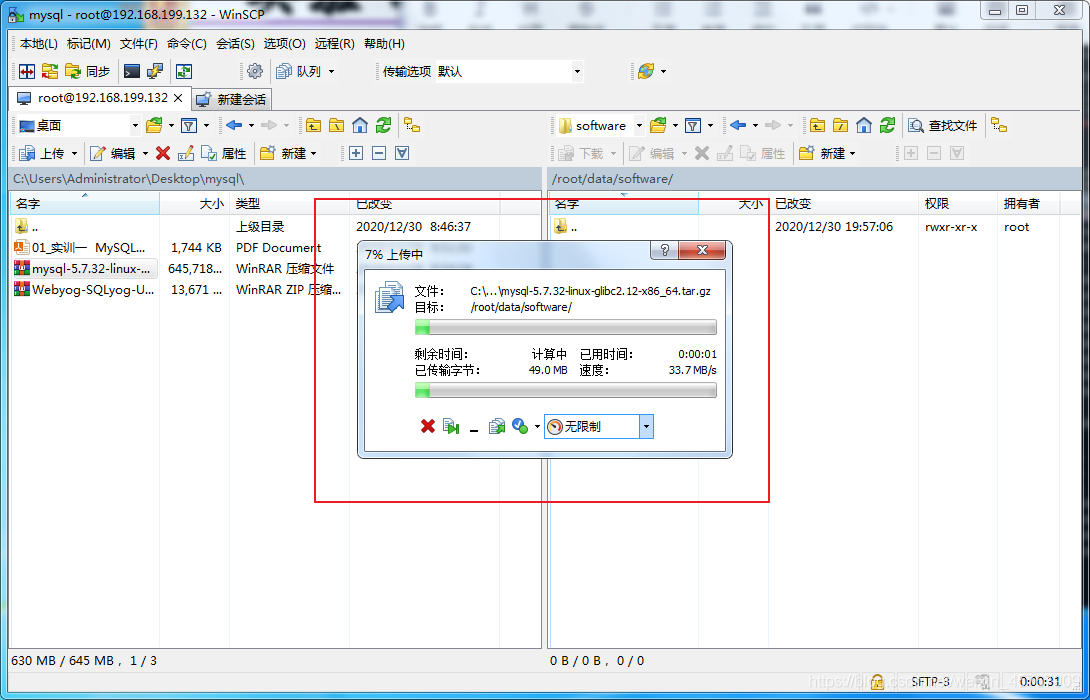Click local unselect files minus icon
This screenshot has width=1090, height=700.
[379, 153]
